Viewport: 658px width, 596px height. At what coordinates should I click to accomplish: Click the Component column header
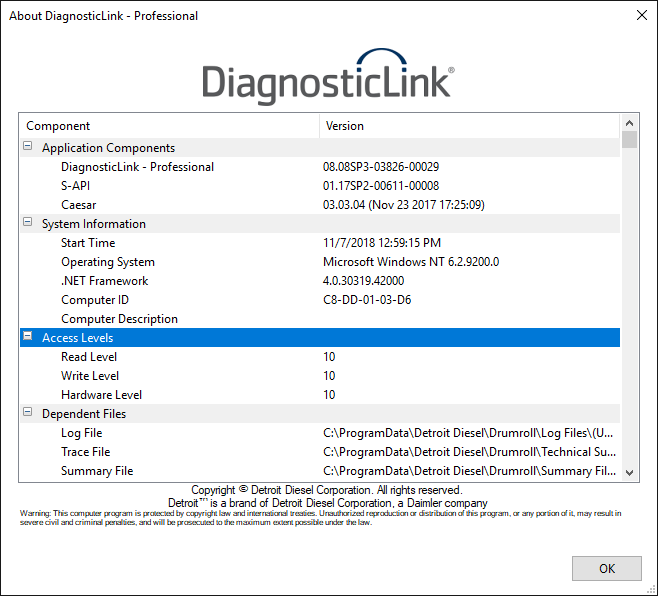[169, 126]
